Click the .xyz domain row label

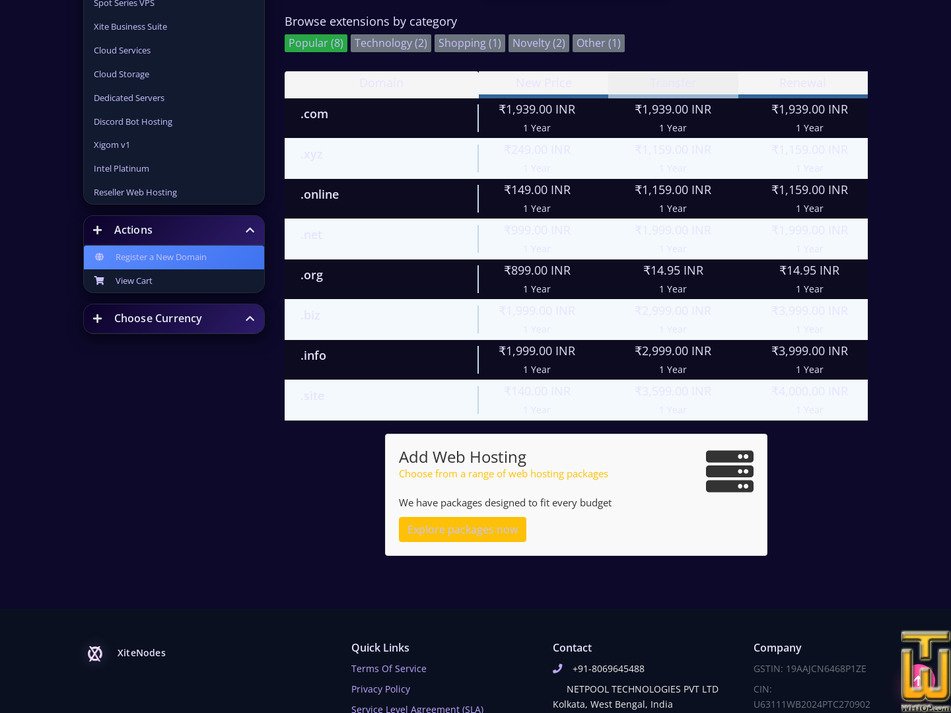click(311, 155)
